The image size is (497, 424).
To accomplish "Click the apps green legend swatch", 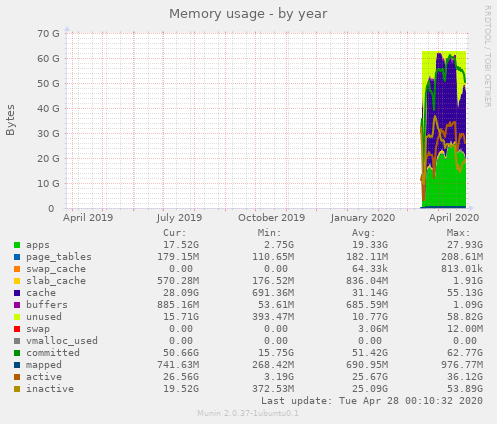I will [17, 245].
